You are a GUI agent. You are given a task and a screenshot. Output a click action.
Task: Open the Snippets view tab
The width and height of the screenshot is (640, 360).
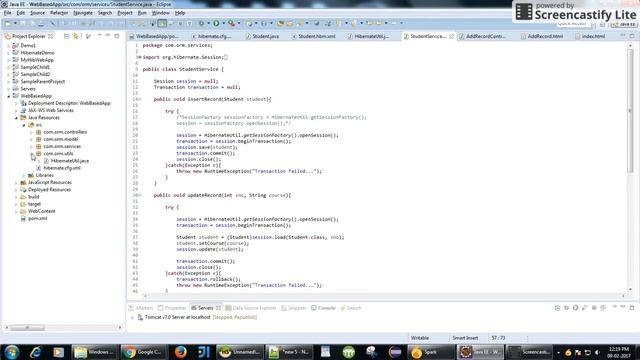pos(293,308)
